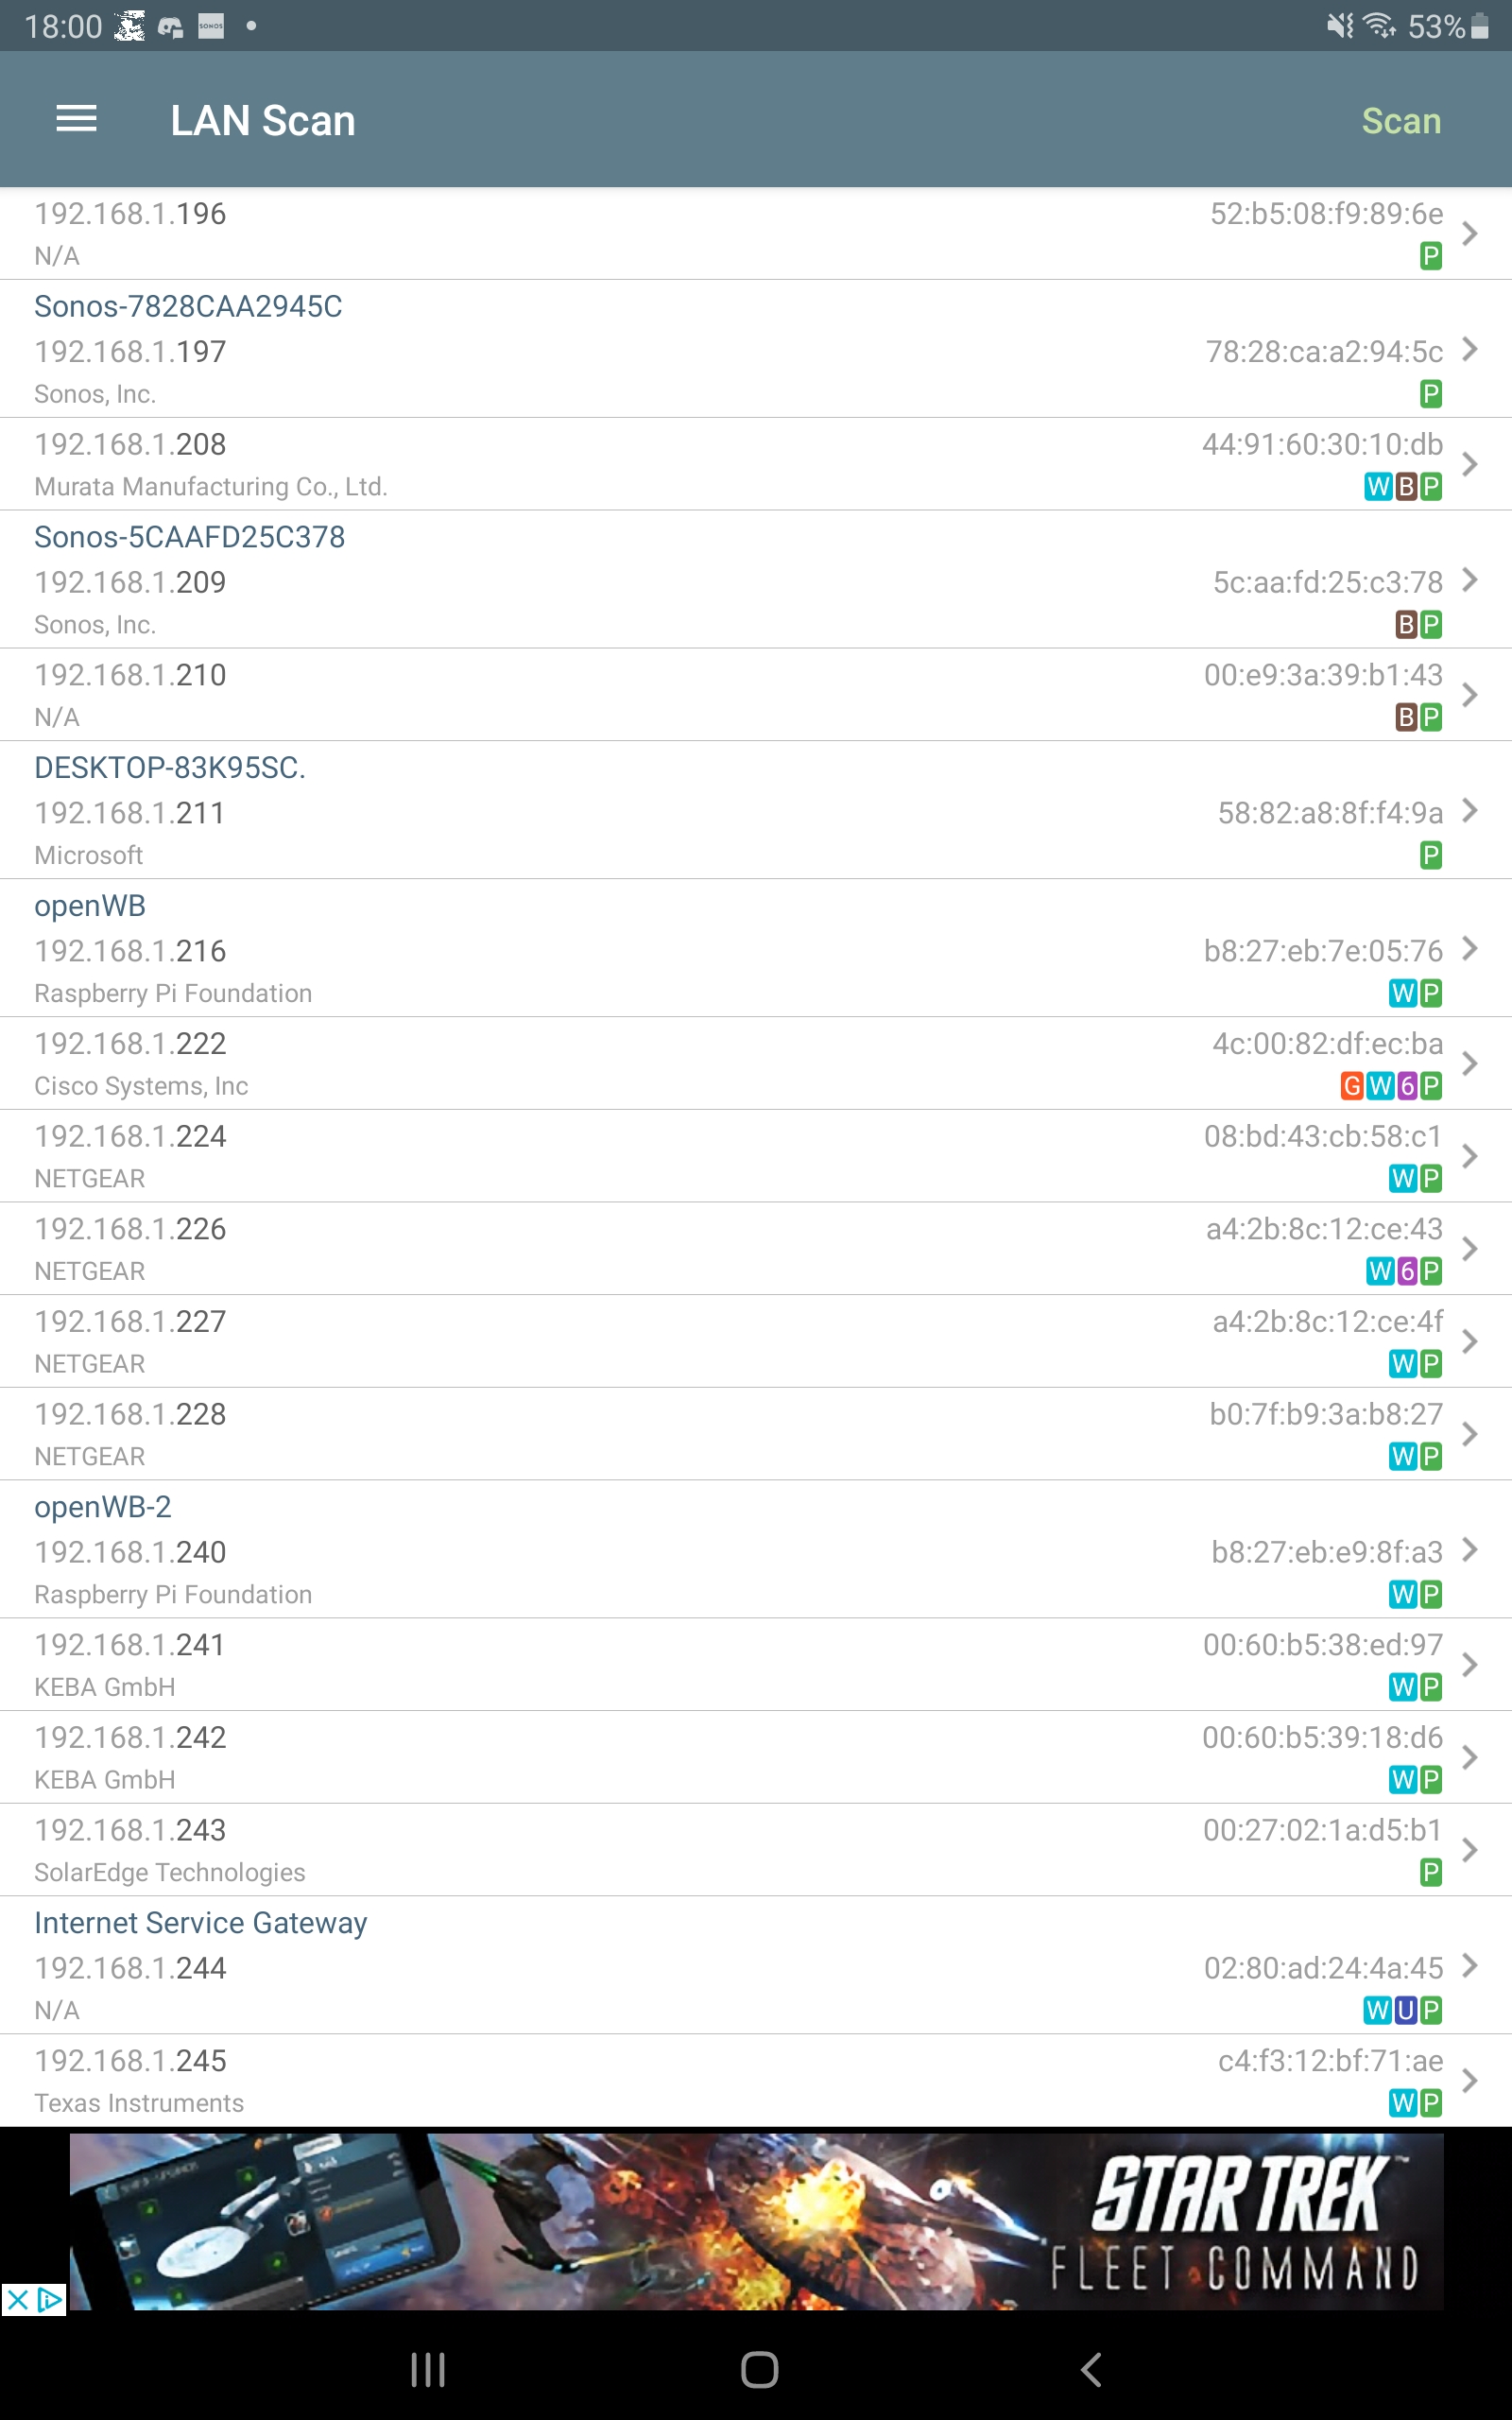Tap the brown B badge on Murata device
1512x2420 pixels.
(1406, 487)
